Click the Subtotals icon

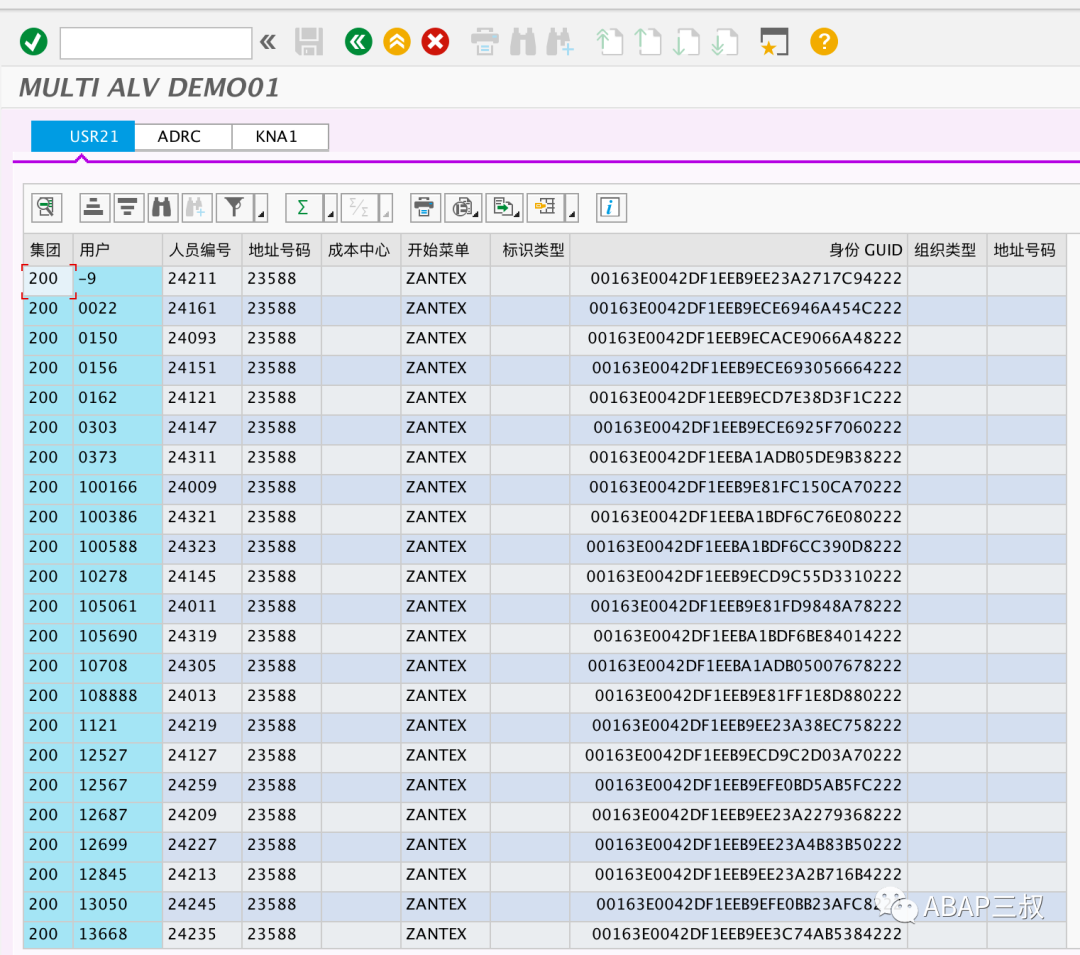[360, 207]
